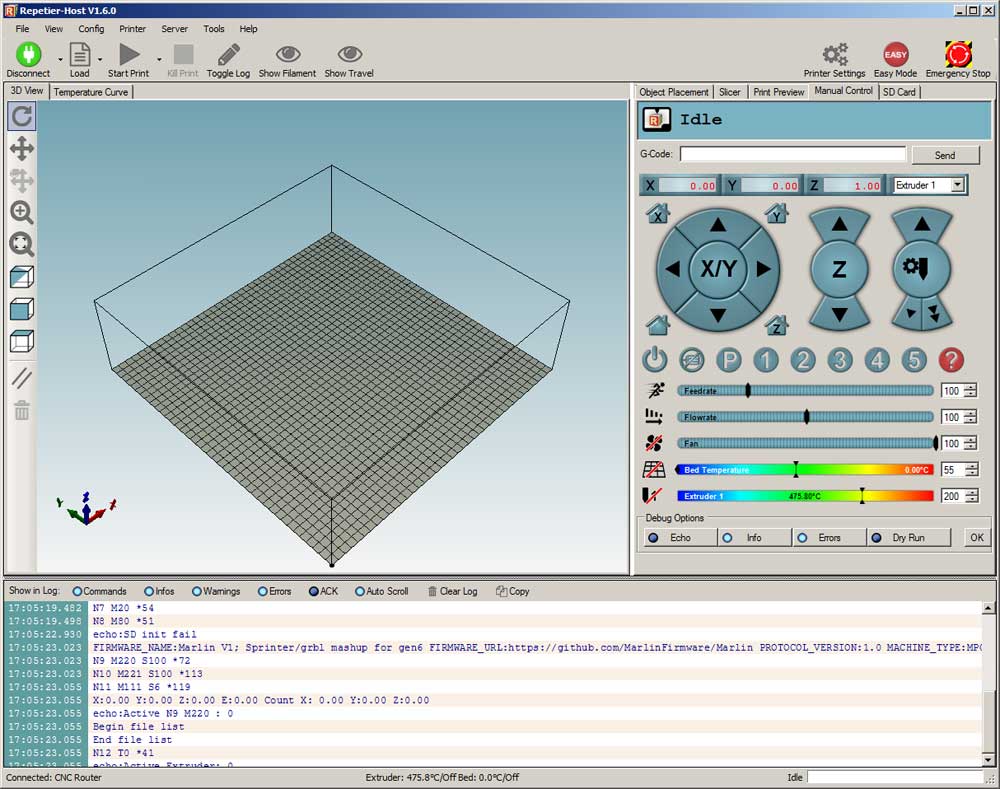Adjust the Flowrate value stepper
1000x789 pixels.
971,417
